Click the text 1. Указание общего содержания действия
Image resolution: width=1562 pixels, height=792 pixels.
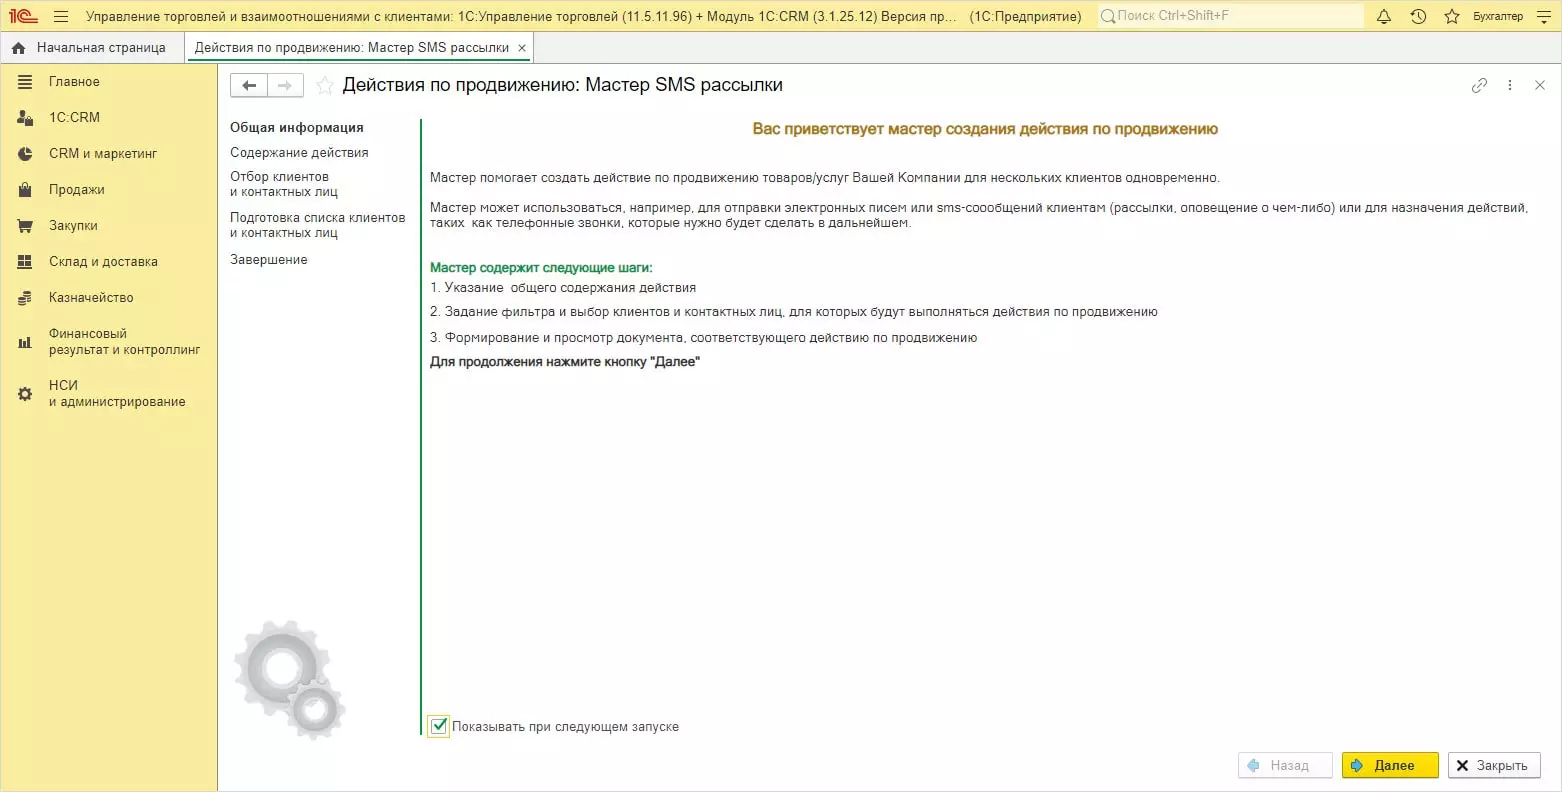tap(563, 288)
